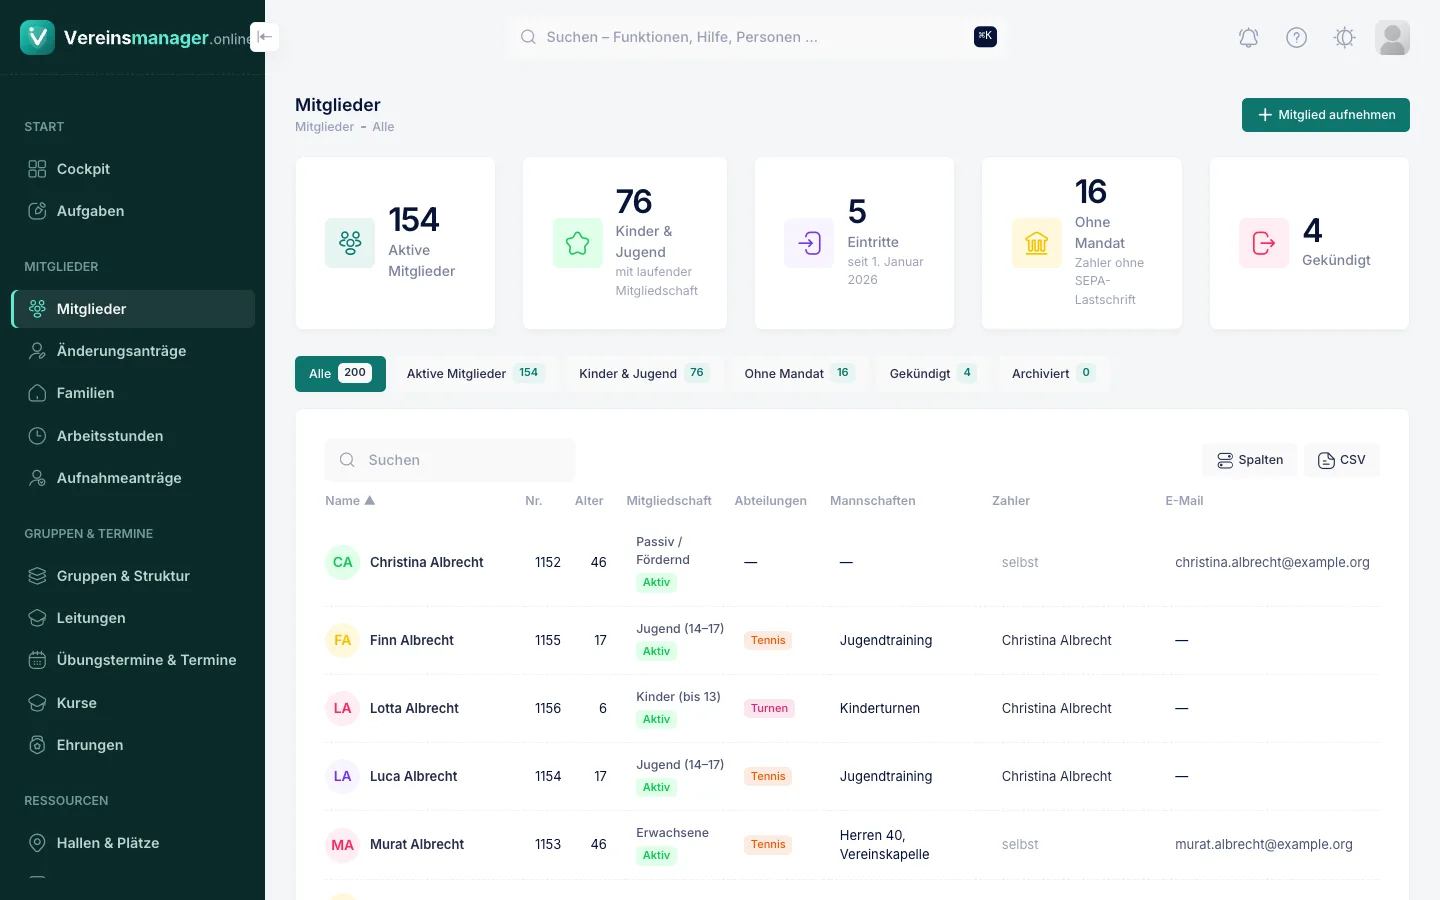Open the user profile avatar
The width and height of the screenshot is (1440, 900).
(x=1392, y=38)
